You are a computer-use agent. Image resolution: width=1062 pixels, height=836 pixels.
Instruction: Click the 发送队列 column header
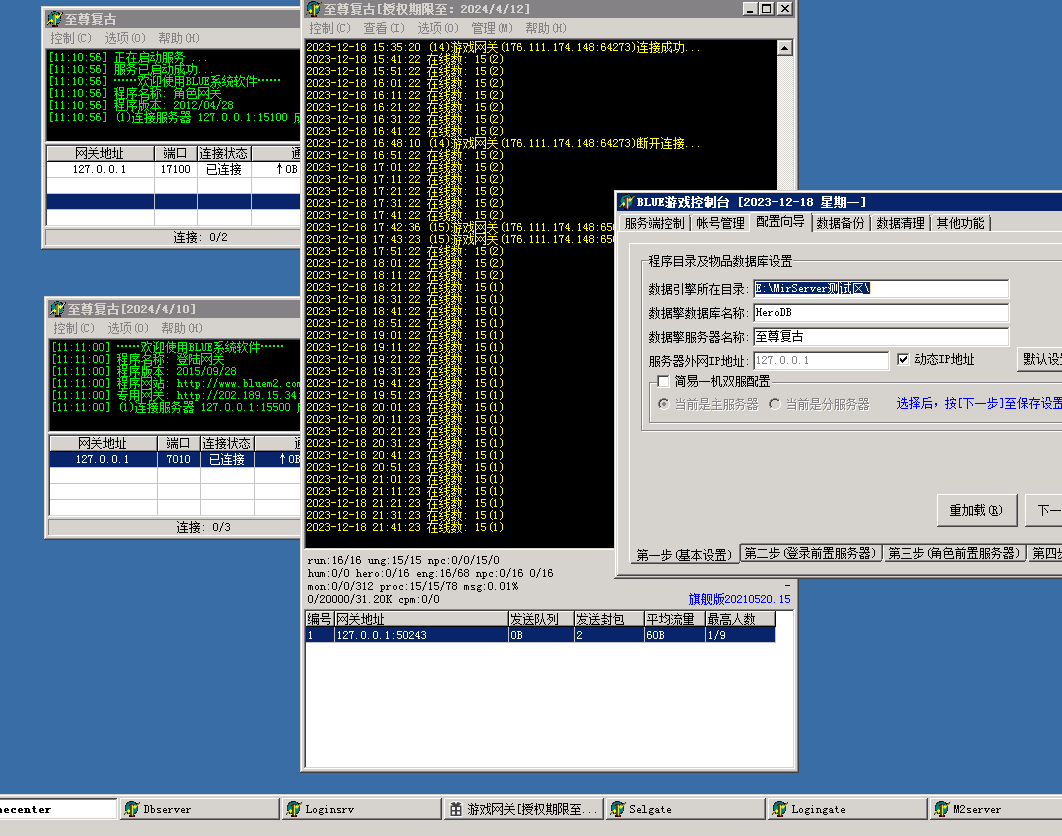(541, 619)
